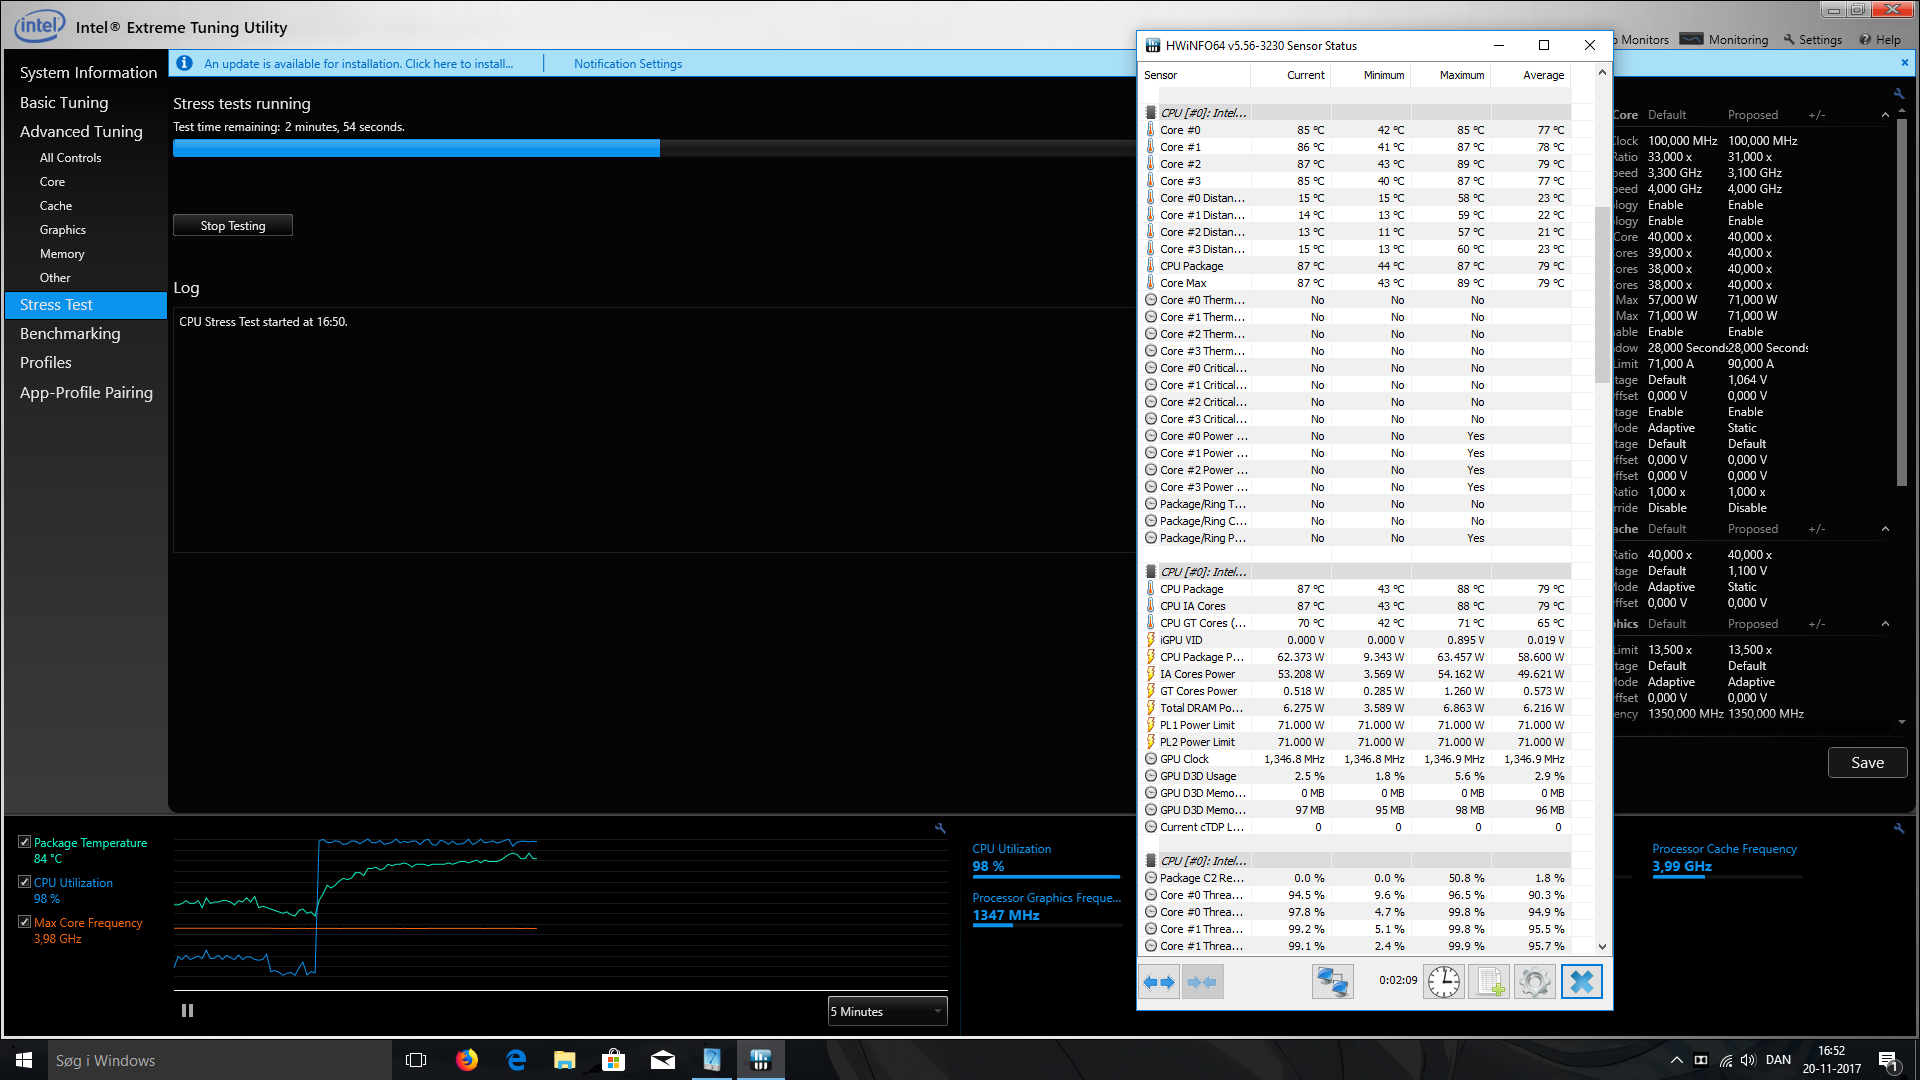Open Firefox from the taskbar
Viewport: 1920px width, 1080px height.
pos(466,1060)
